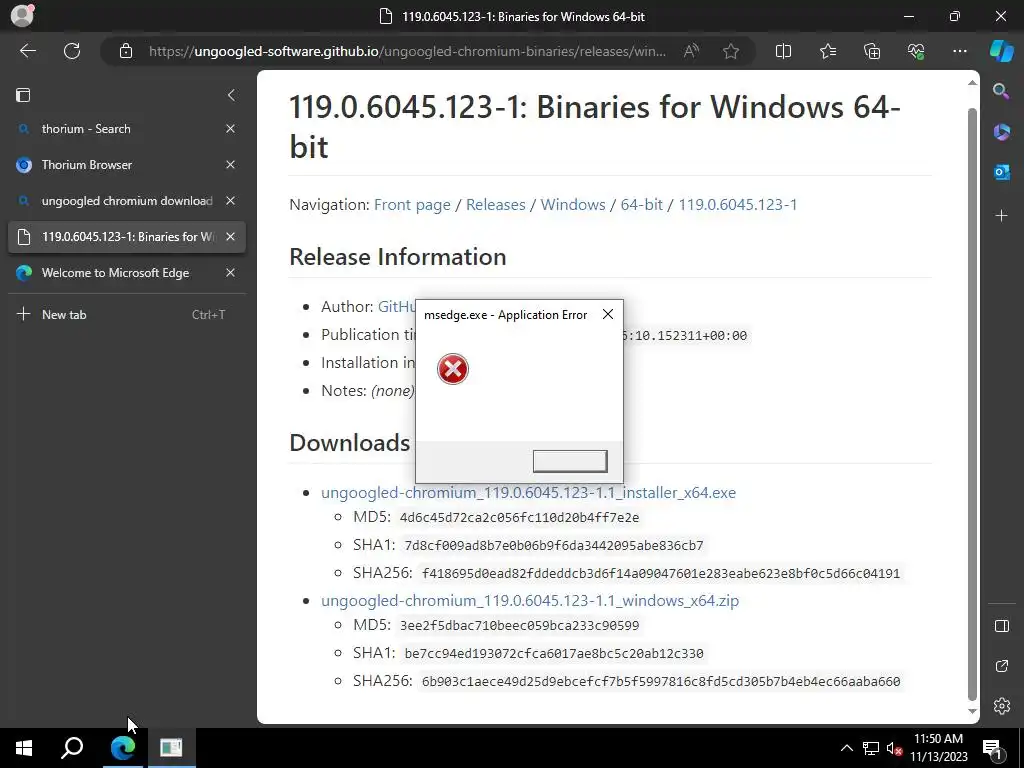The image size is (1024, 768).
Task: Download the installer_x64.exe file
Action: coord(528,492)
